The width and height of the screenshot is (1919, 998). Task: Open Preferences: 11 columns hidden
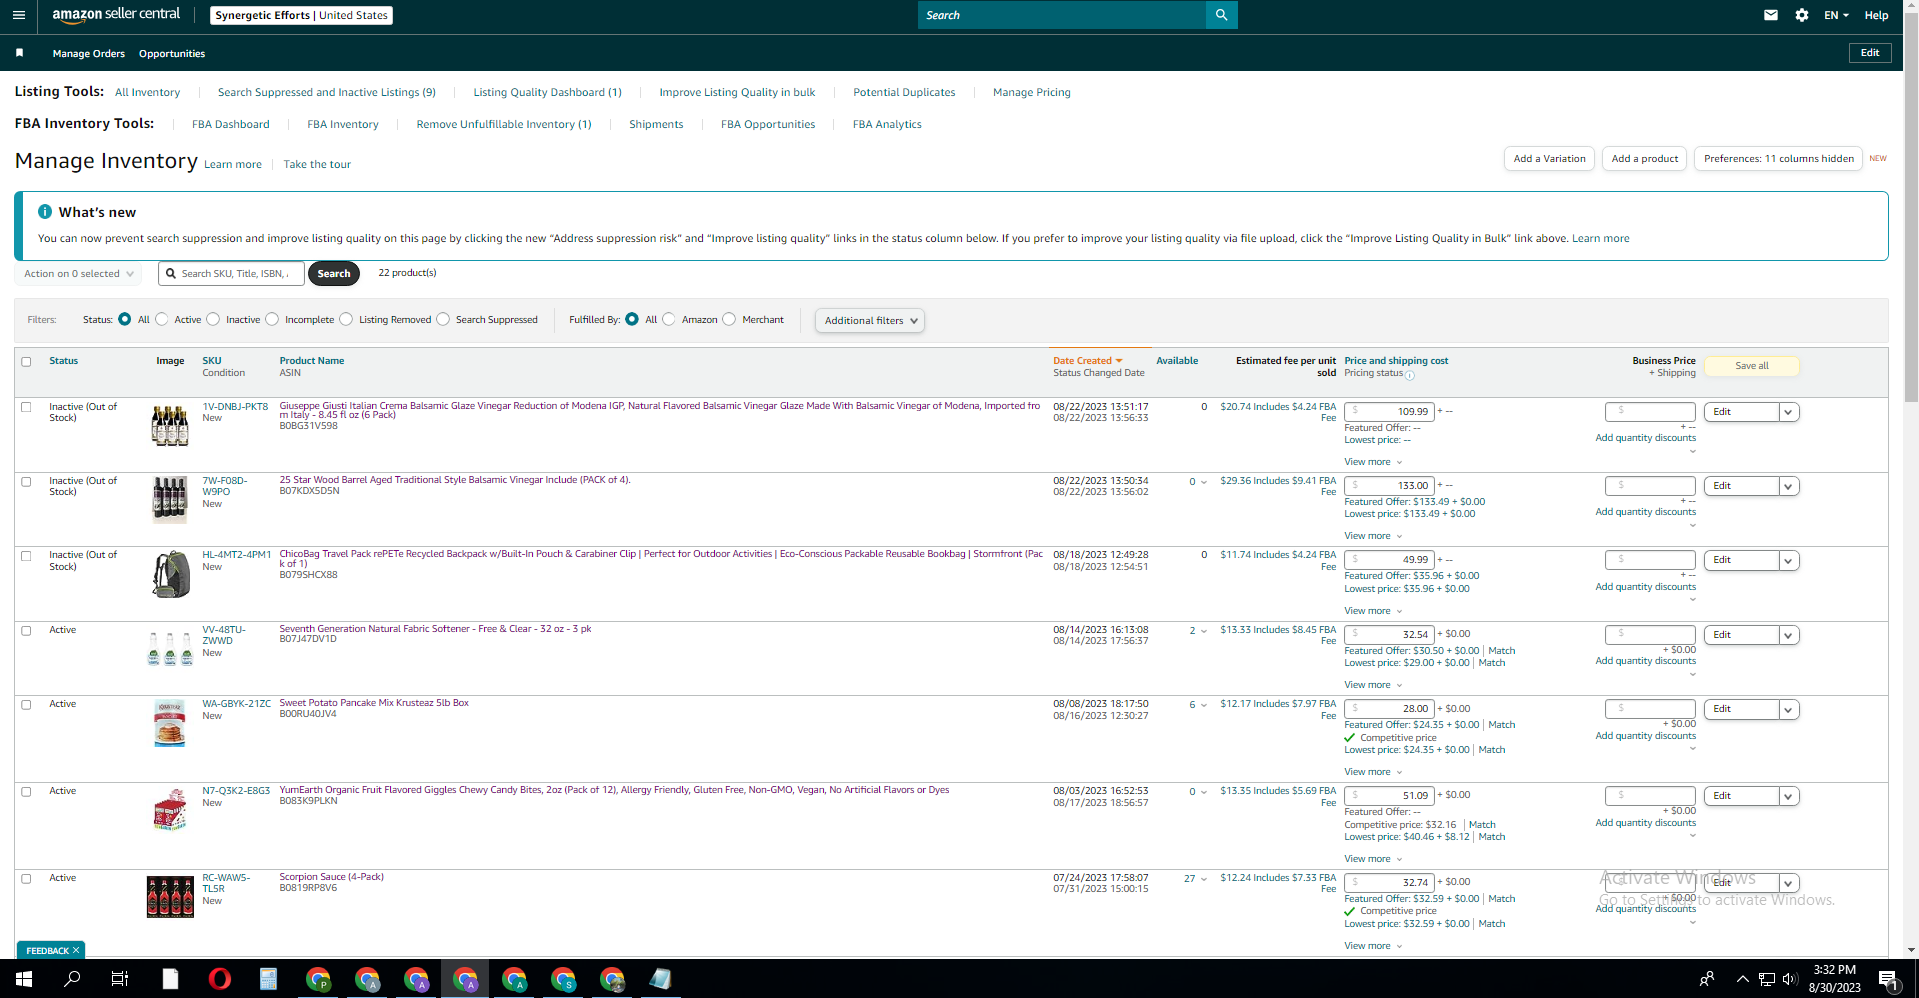[x=1778, y=159]
